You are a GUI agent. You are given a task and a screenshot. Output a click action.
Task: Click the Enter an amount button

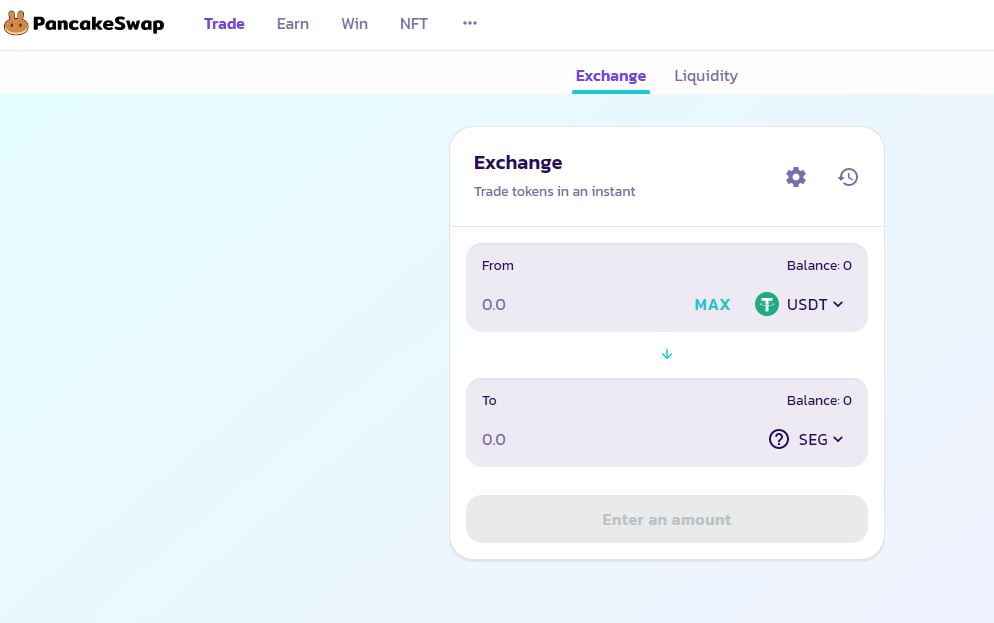click(x=667, y=519)
